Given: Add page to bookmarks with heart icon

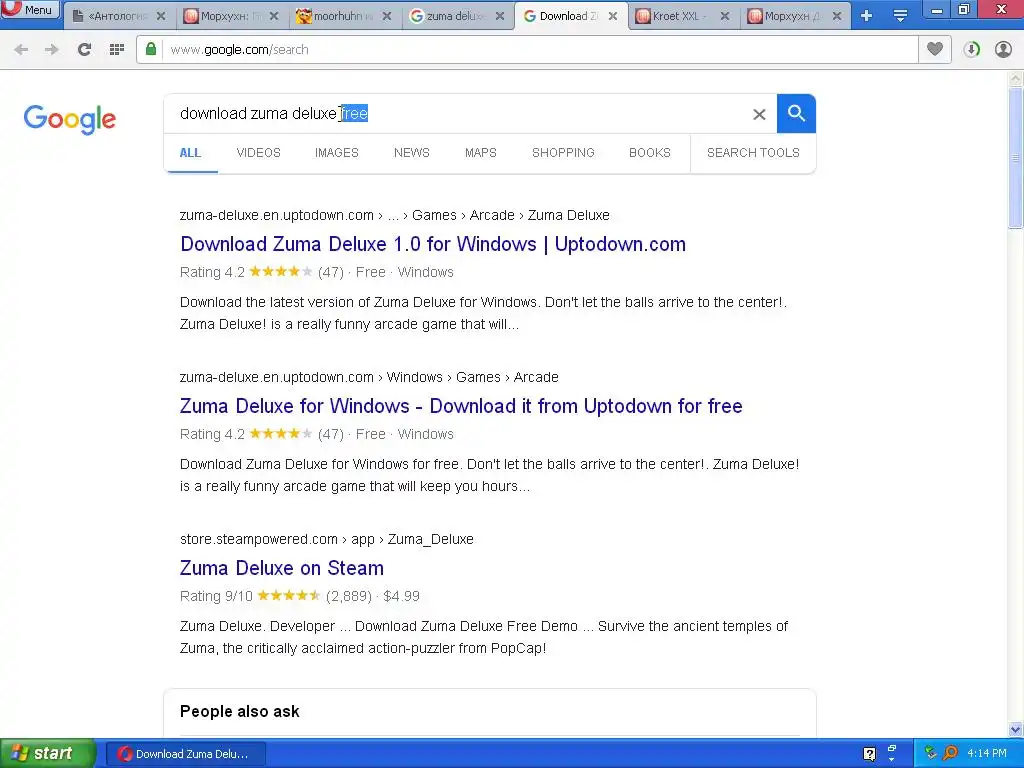Looking at the screenshot, I should pyautogui.click(x=935, y=50).
